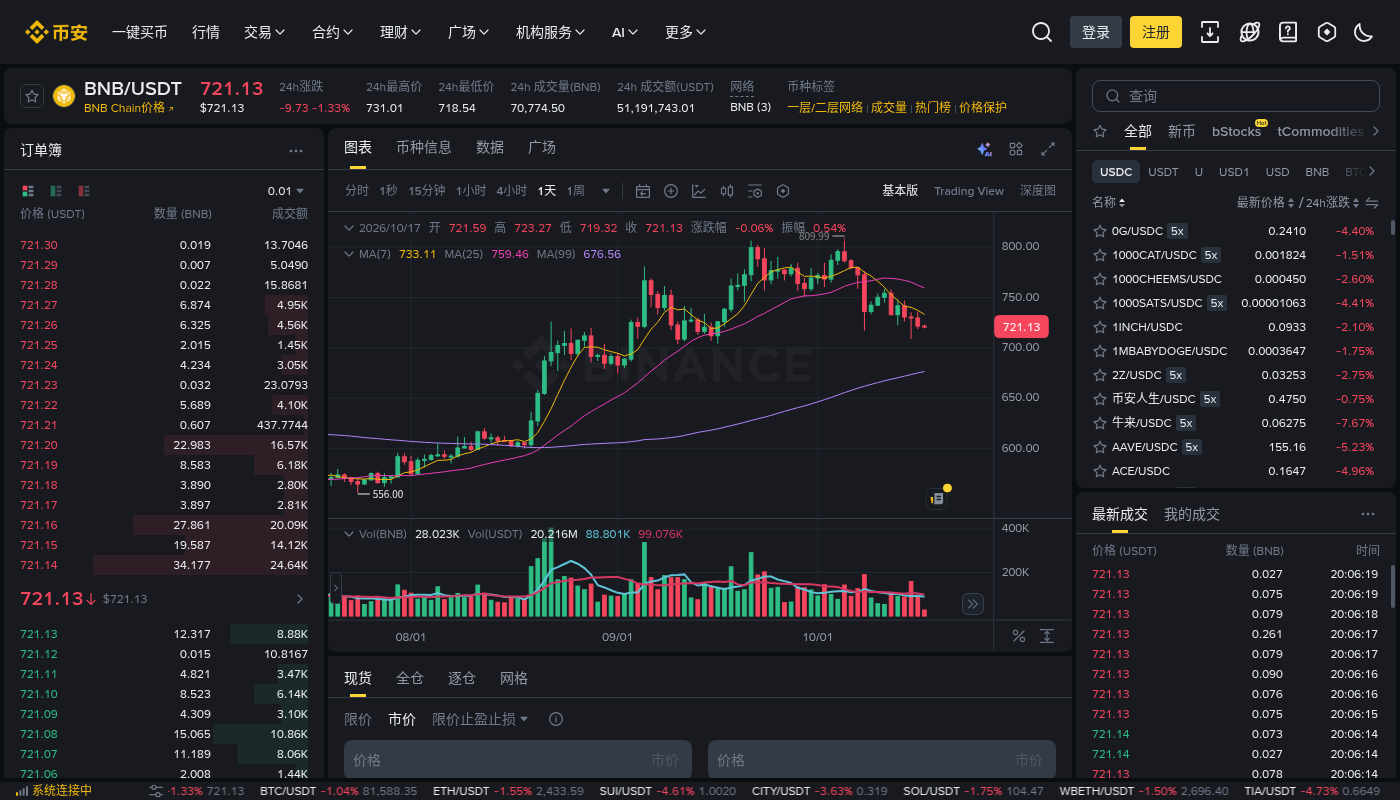
Task: Open the 合约 menu in top navigation
Action: [x=333, y=32]
